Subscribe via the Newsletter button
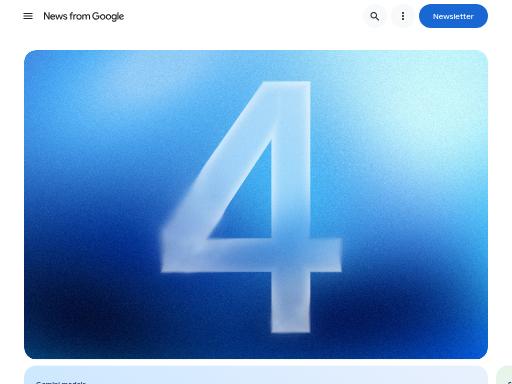512x384 pixels. (x=453, y=16)
